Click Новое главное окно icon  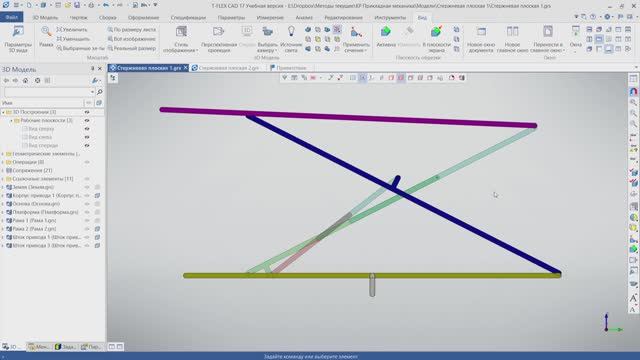(x=512, y=32)
